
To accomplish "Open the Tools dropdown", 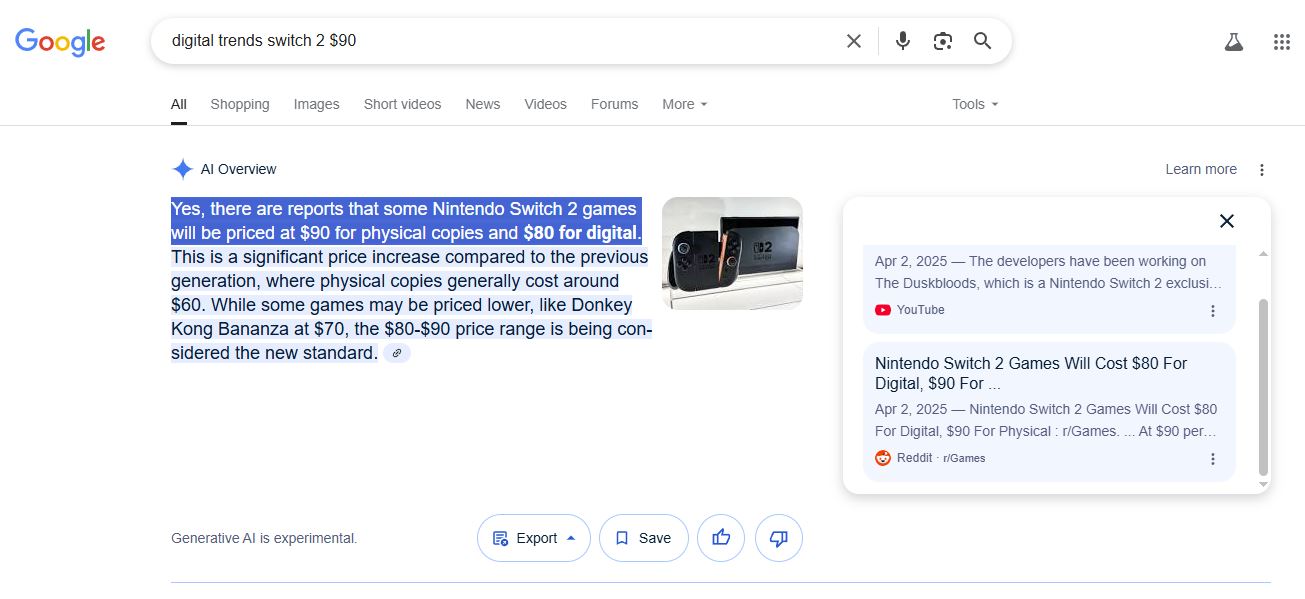I will [975, 104].
